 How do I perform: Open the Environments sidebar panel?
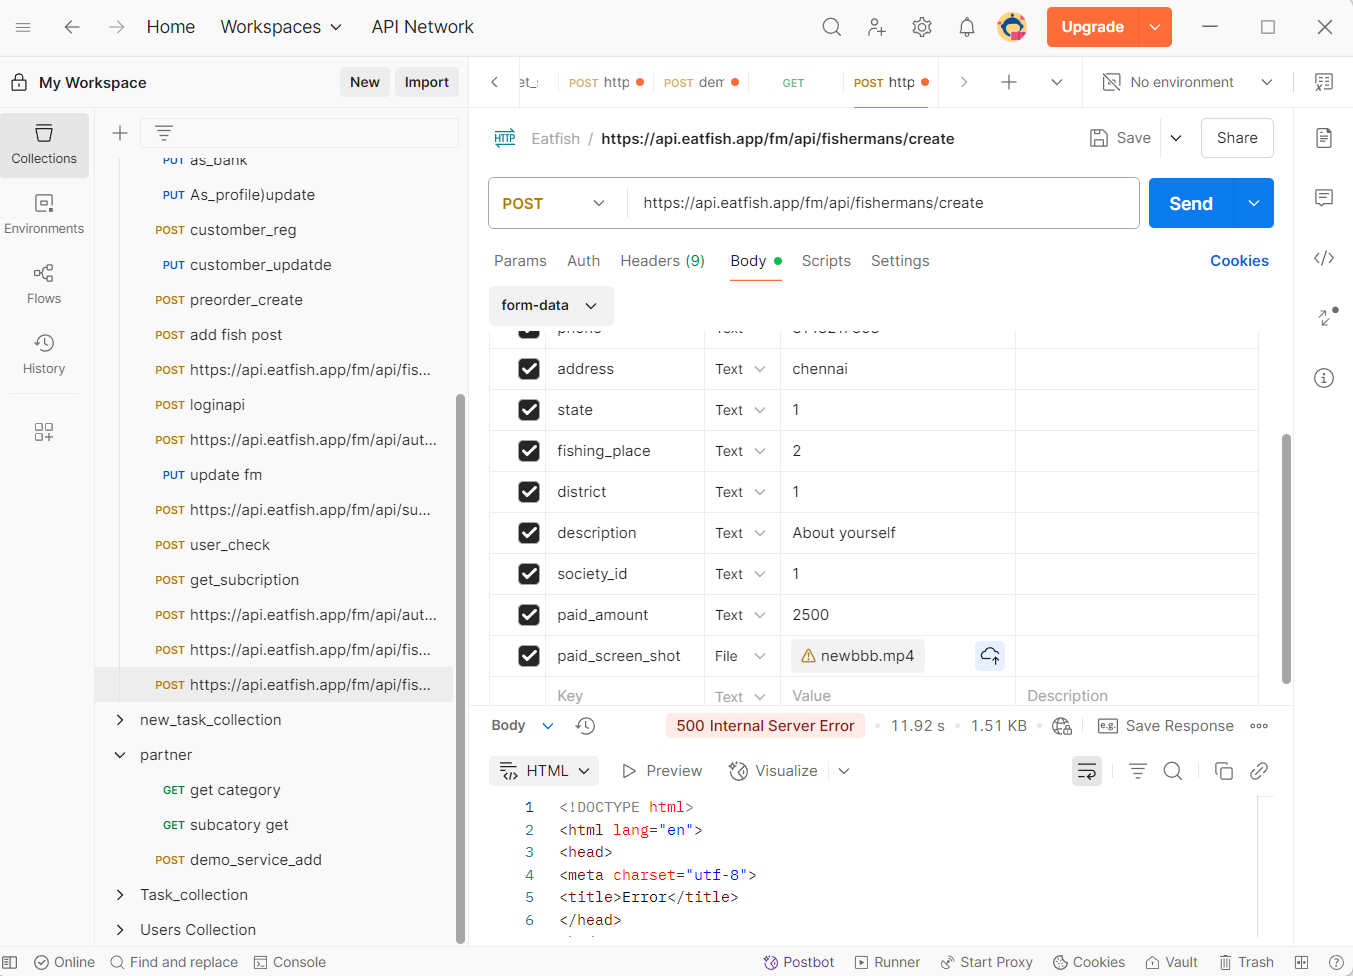pos(44,214)
